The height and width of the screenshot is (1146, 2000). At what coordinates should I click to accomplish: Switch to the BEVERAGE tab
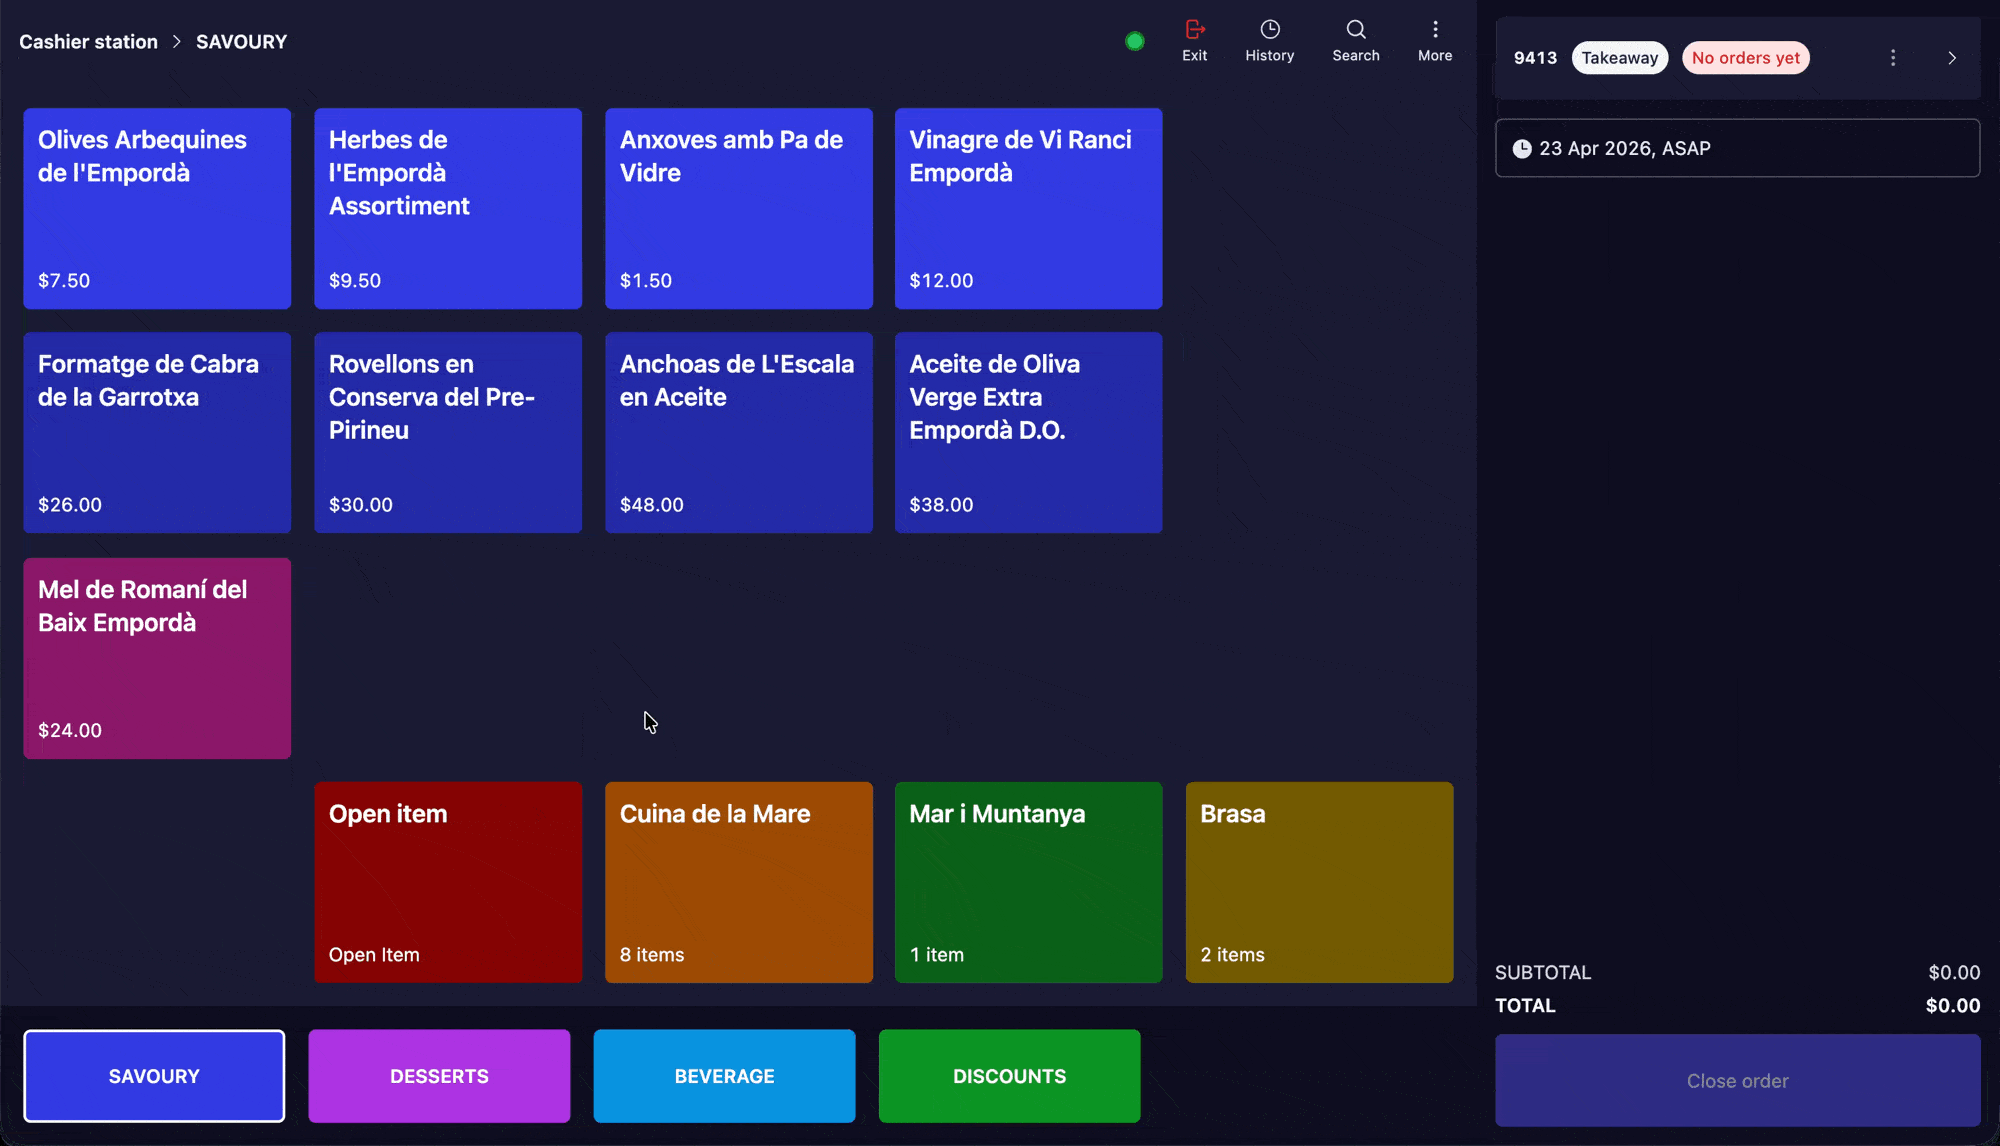coord(724,1075)
